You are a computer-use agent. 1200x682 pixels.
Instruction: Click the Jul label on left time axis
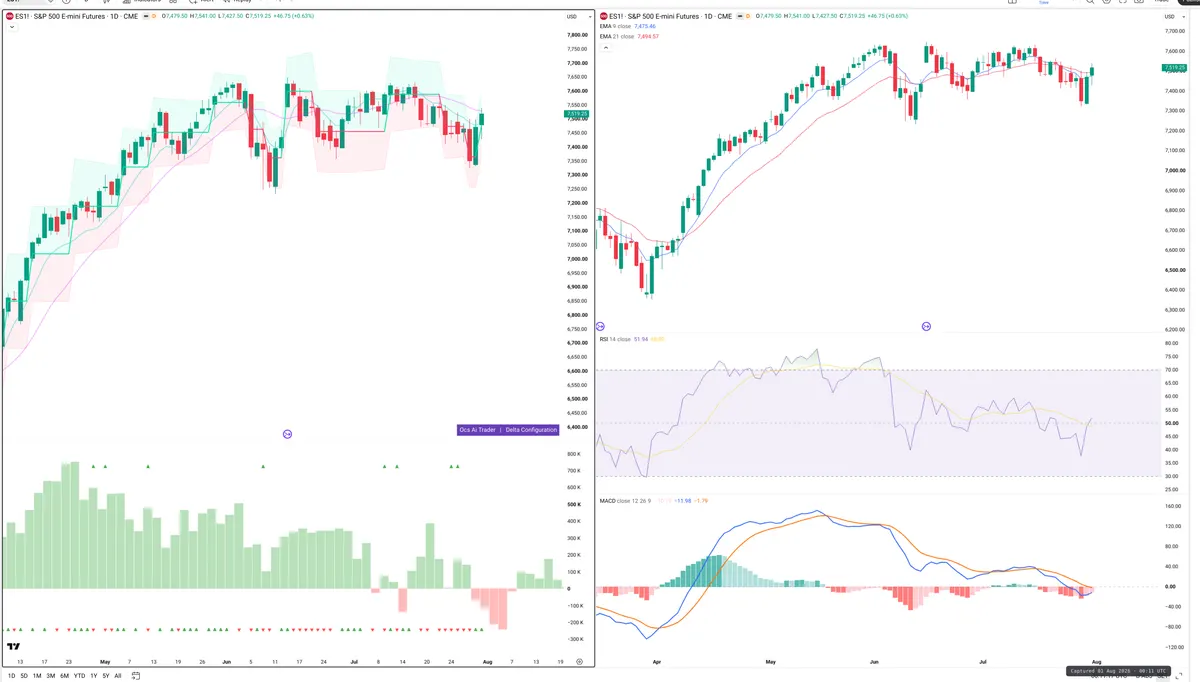[x=354, y=662]
